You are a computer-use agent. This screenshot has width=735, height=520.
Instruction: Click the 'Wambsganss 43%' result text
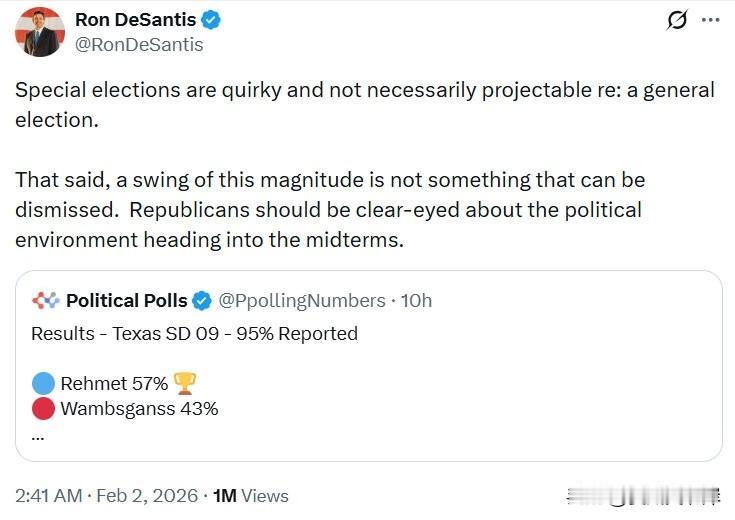[139, 408]
